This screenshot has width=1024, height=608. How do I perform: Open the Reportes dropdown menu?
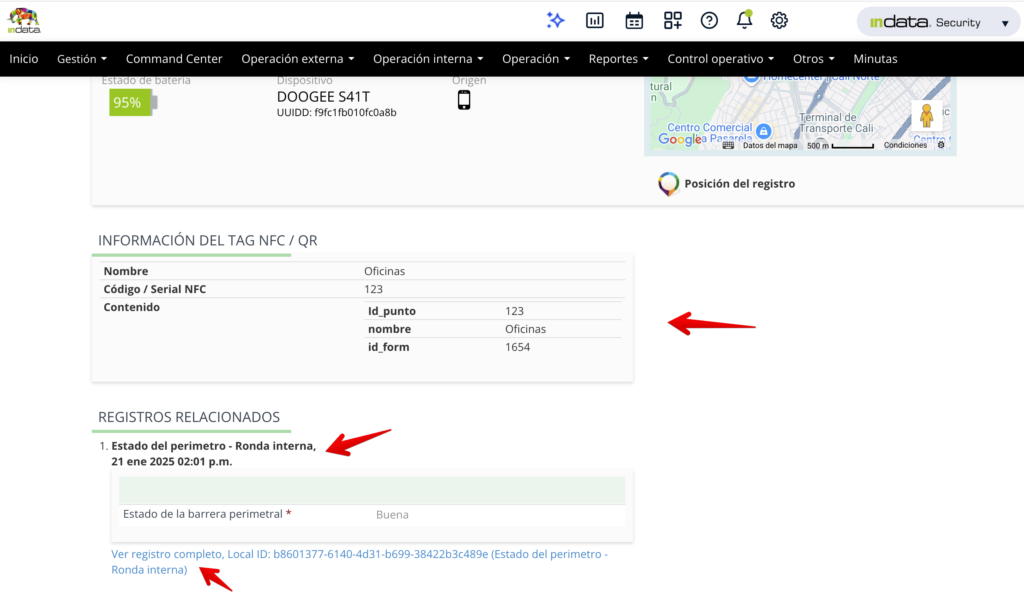click(618, 59)
